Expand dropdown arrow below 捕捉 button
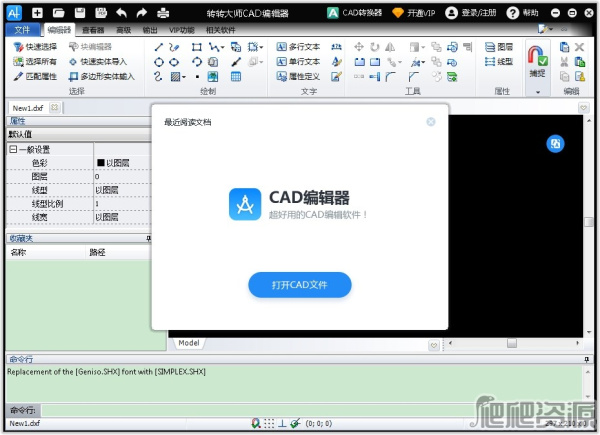 pos(538,91)
